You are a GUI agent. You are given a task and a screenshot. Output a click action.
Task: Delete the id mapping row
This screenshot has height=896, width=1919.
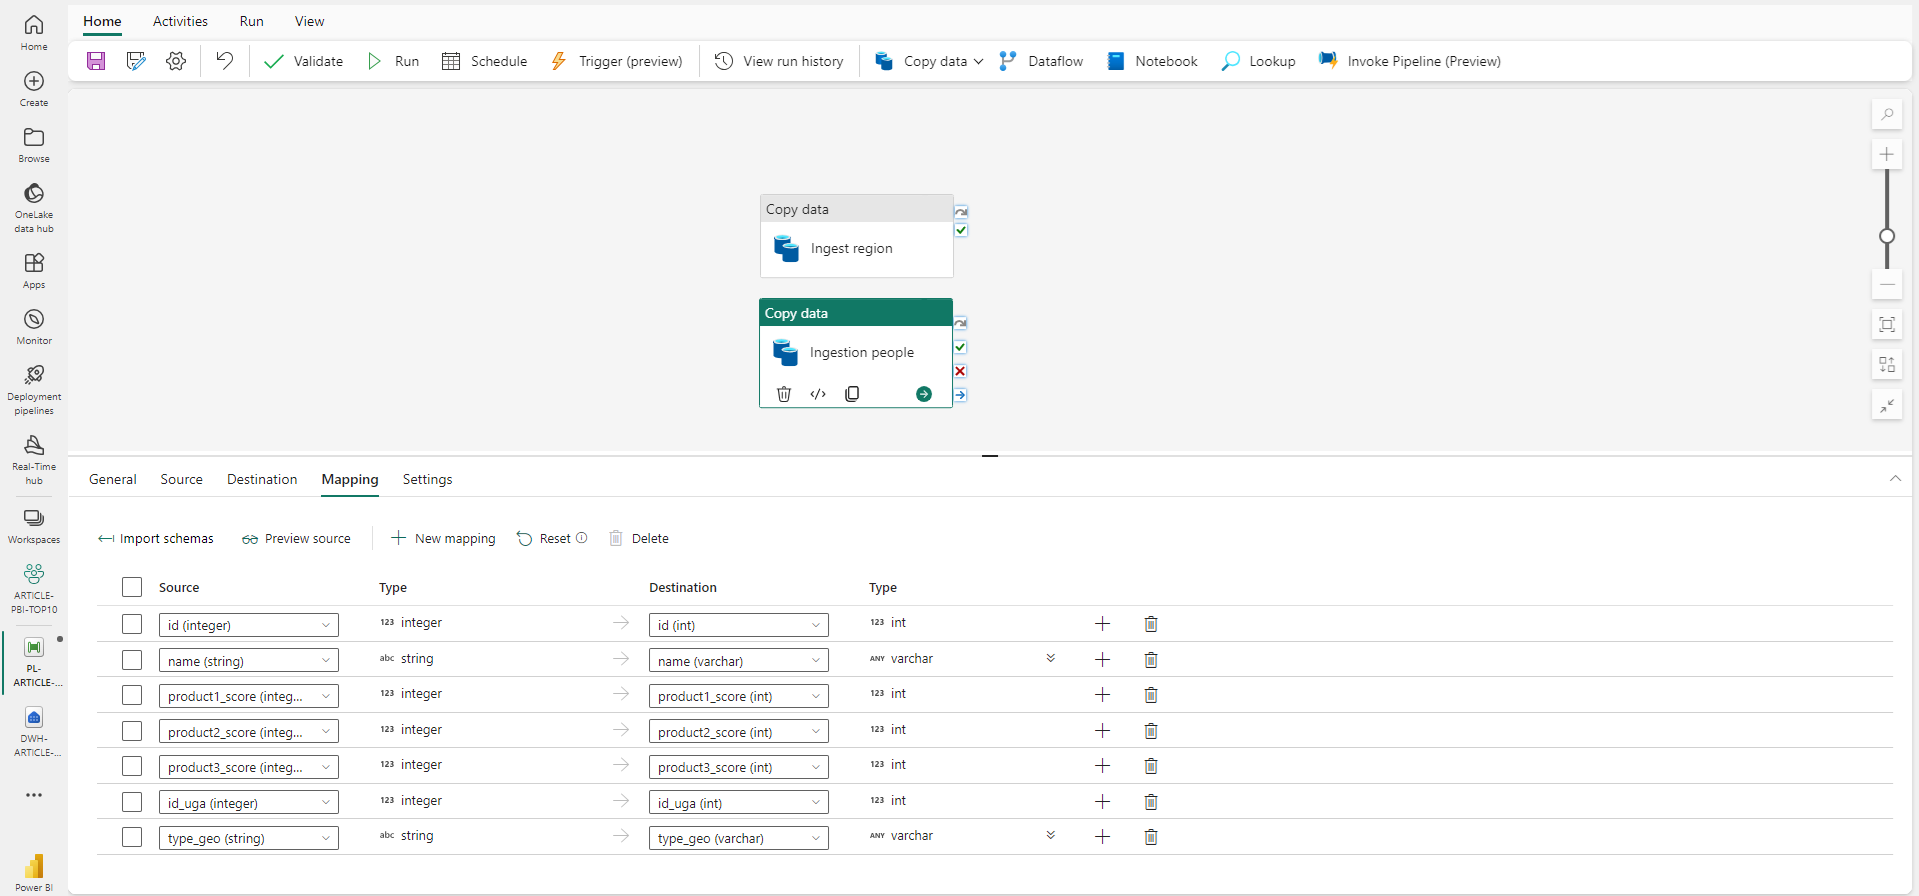pos(1151,624)
